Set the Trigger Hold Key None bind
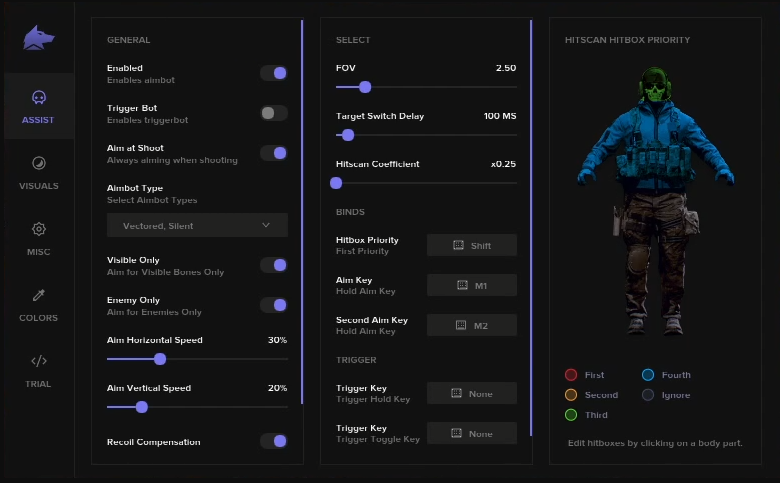 point(472,393)
